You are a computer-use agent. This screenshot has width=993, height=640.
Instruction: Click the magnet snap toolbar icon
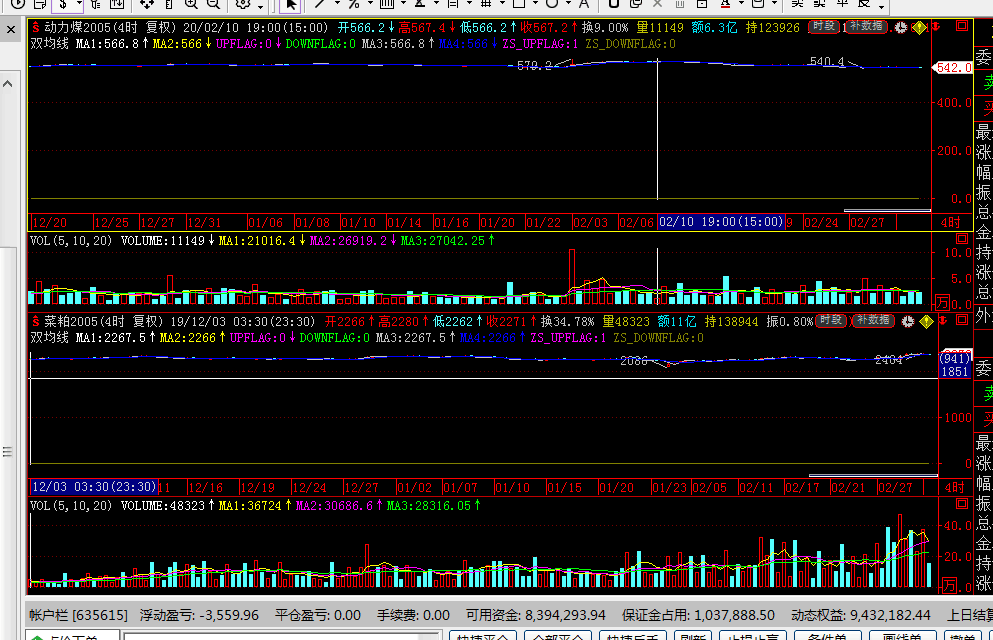614,4
